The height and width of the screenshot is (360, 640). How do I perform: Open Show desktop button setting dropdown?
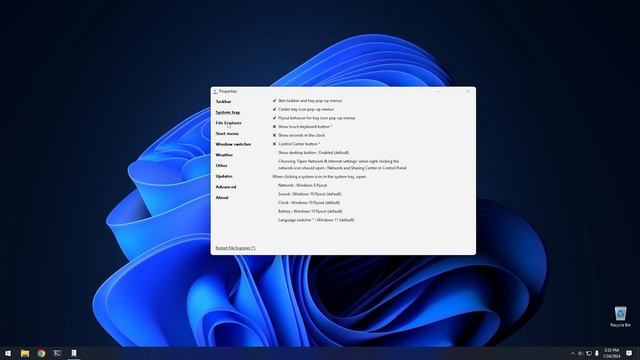pos(313,153)
